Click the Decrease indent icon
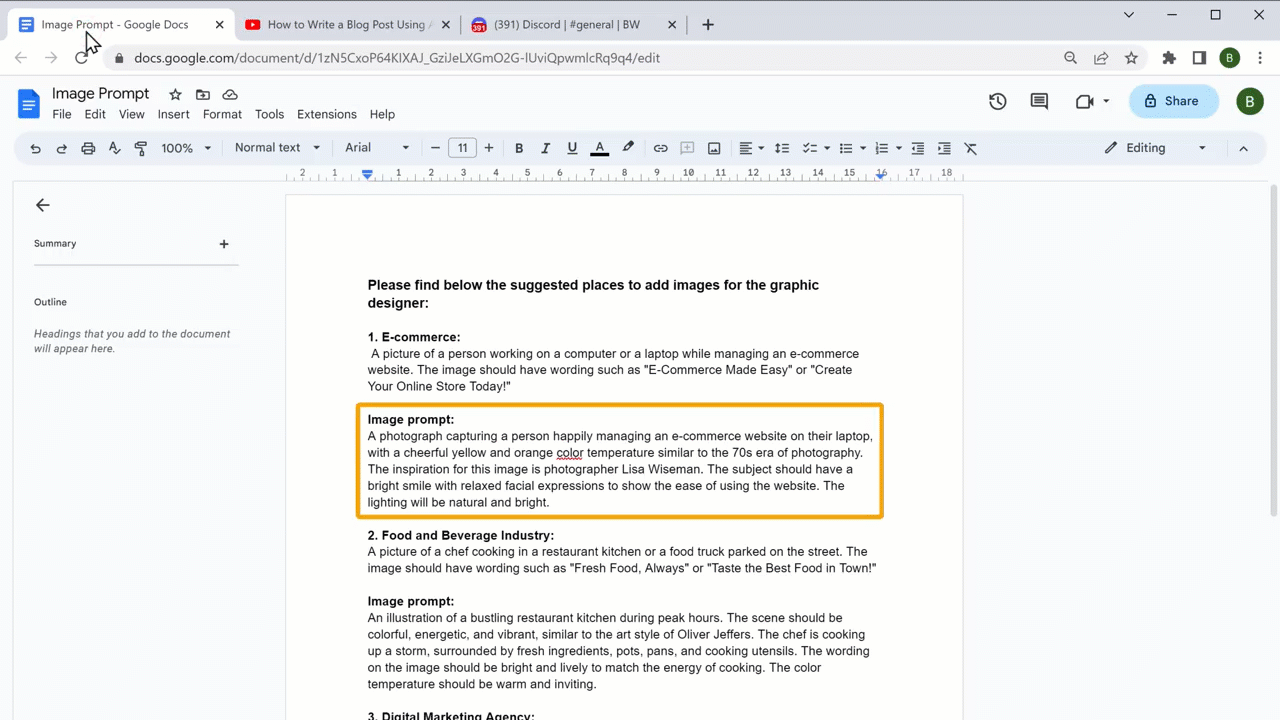The height and width of the screenshot is (720, 1280). pos(918,148)
